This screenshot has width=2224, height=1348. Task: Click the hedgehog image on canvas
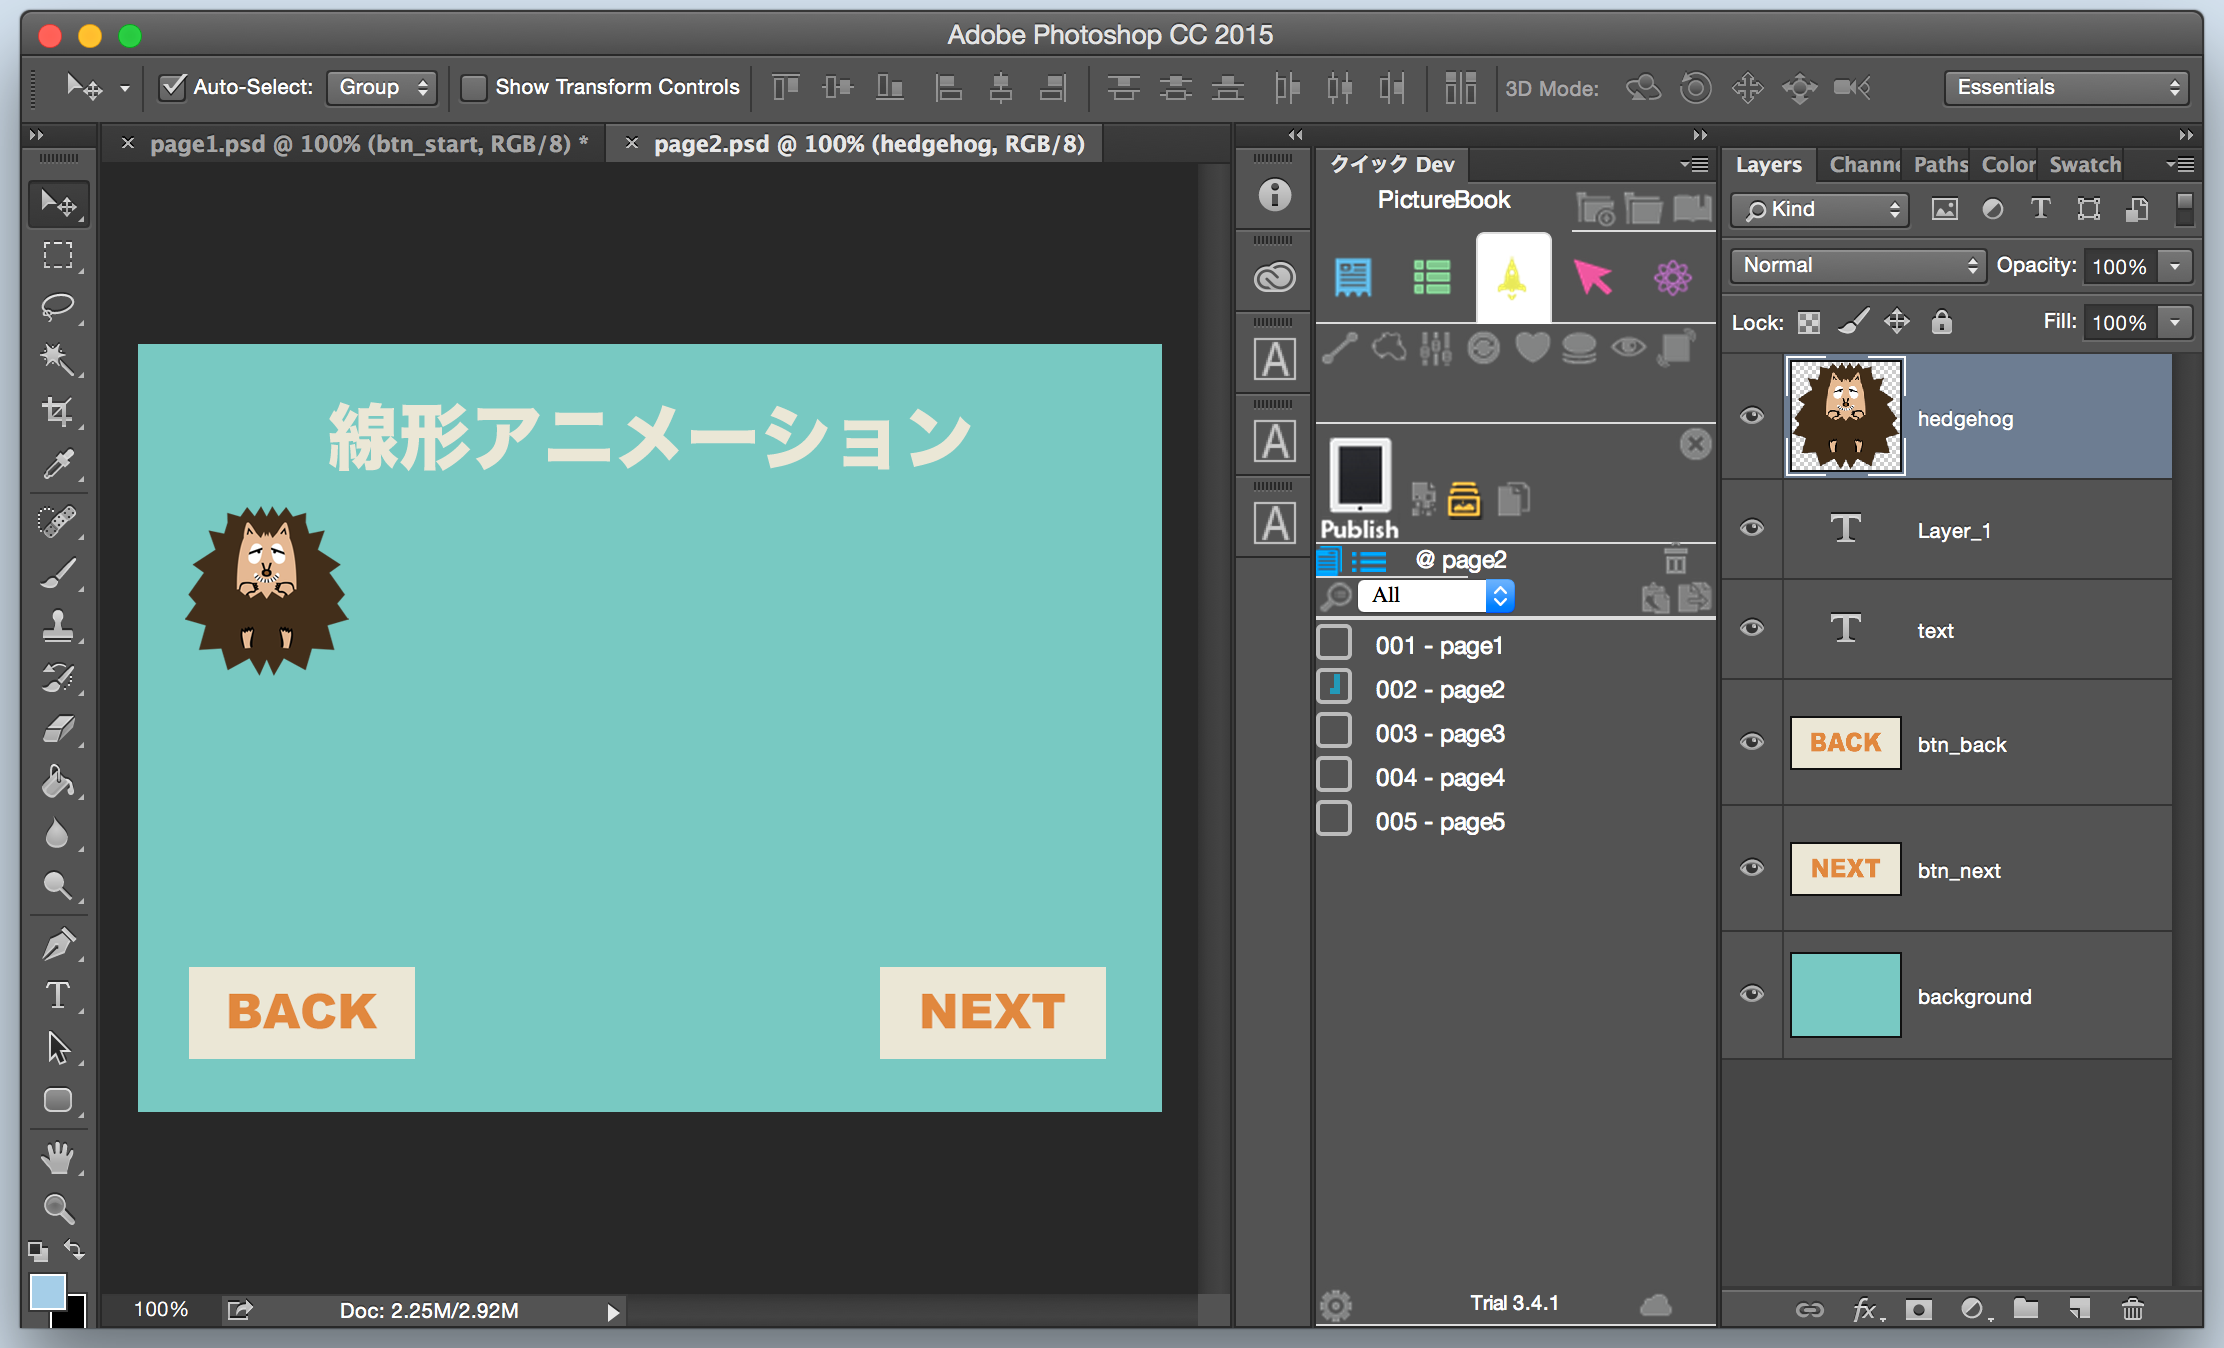[267, 590]
